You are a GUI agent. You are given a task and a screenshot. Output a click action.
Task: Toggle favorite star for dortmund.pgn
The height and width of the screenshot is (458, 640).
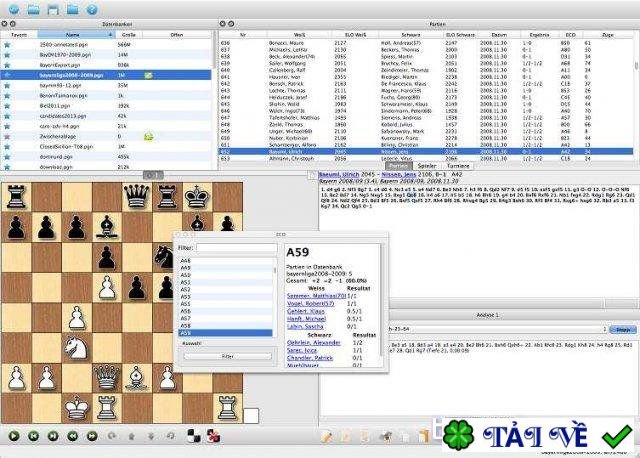point(7,157)
